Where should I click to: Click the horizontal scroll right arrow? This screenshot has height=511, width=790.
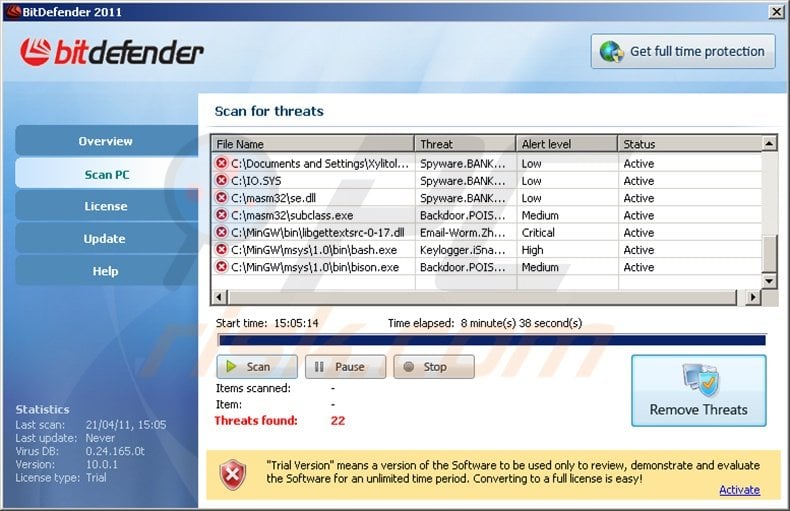click(x=753, y=297)
